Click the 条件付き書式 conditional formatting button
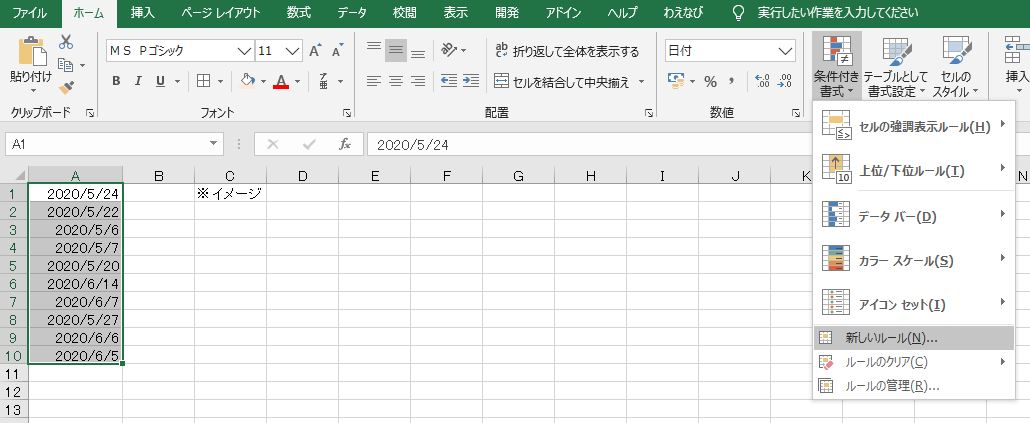This screenshot has width=1030, height=423. 836,66
